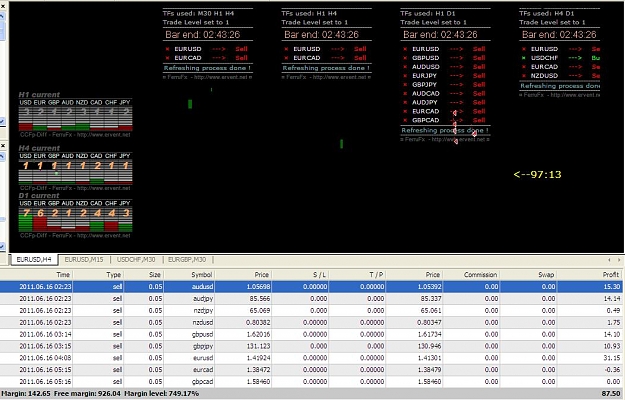The width and height of the screenshot is (625, 400).
Task: Click the current price 85.337
Action: pyautogui.click(x=431, y=298)
